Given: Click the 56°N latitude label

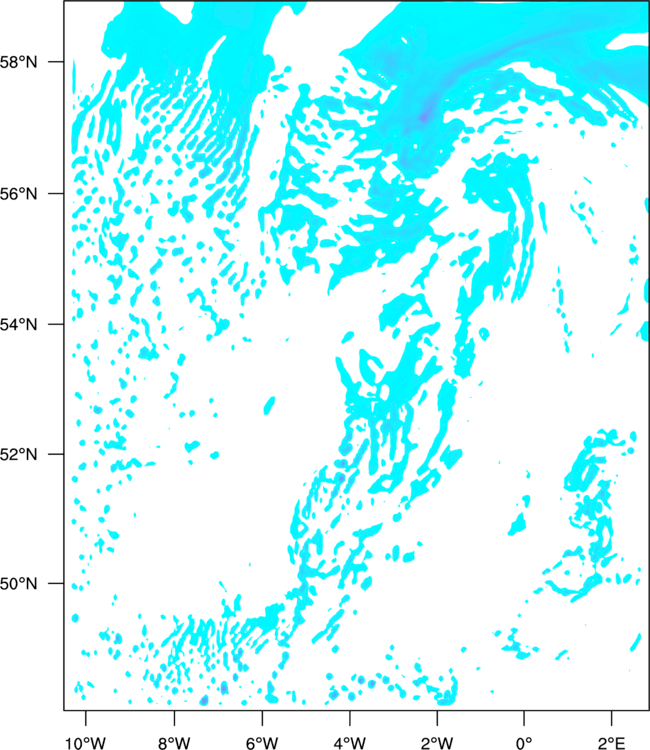Looking at the screenshot, I should (19, 194).
